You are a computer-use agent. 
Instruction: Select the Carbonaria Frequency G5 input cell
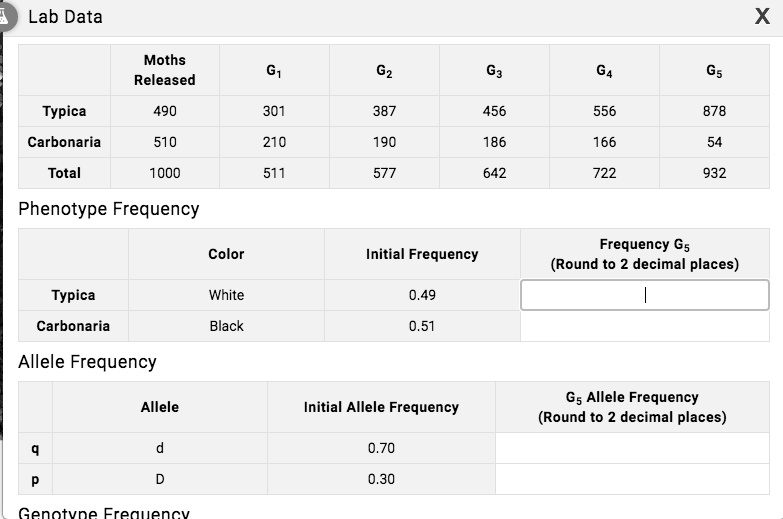(x=645, y=326)
